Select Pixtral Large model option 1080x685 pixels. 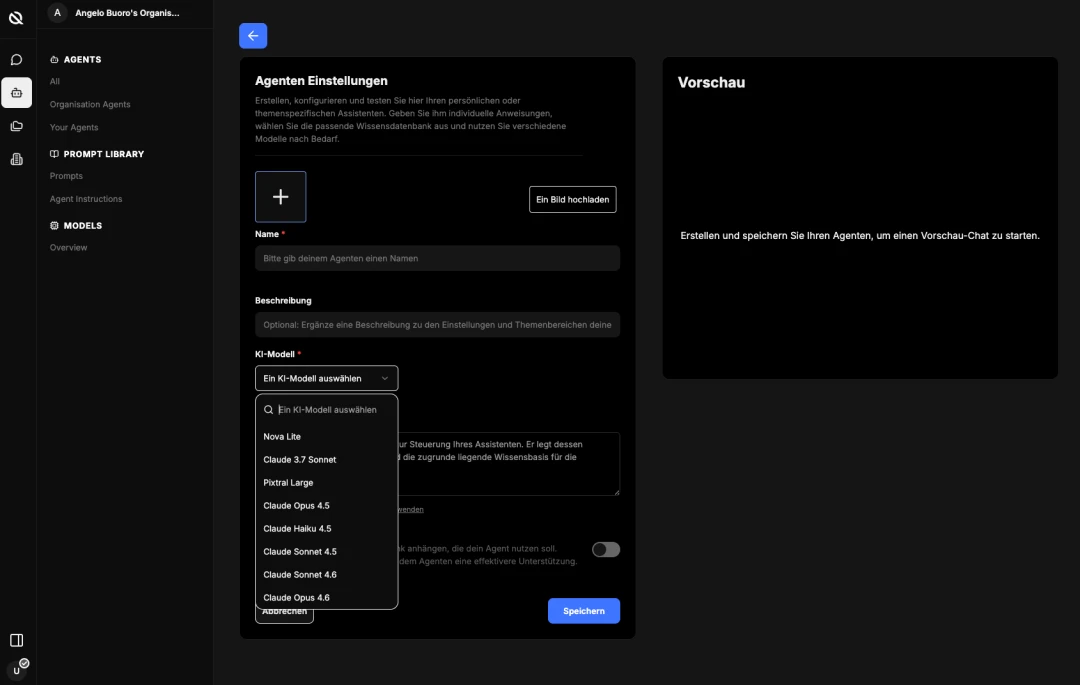(326, 483)
